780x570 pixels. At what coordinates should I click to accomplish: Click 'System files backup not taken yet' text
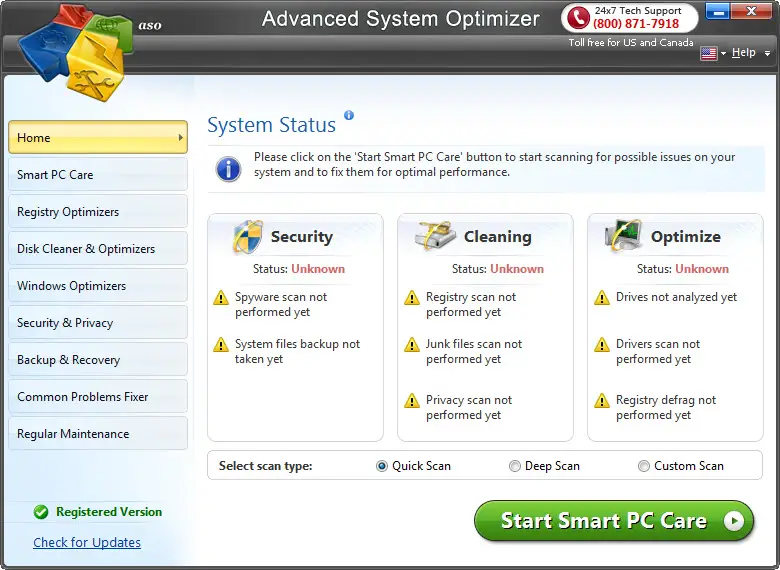point(297,352)
